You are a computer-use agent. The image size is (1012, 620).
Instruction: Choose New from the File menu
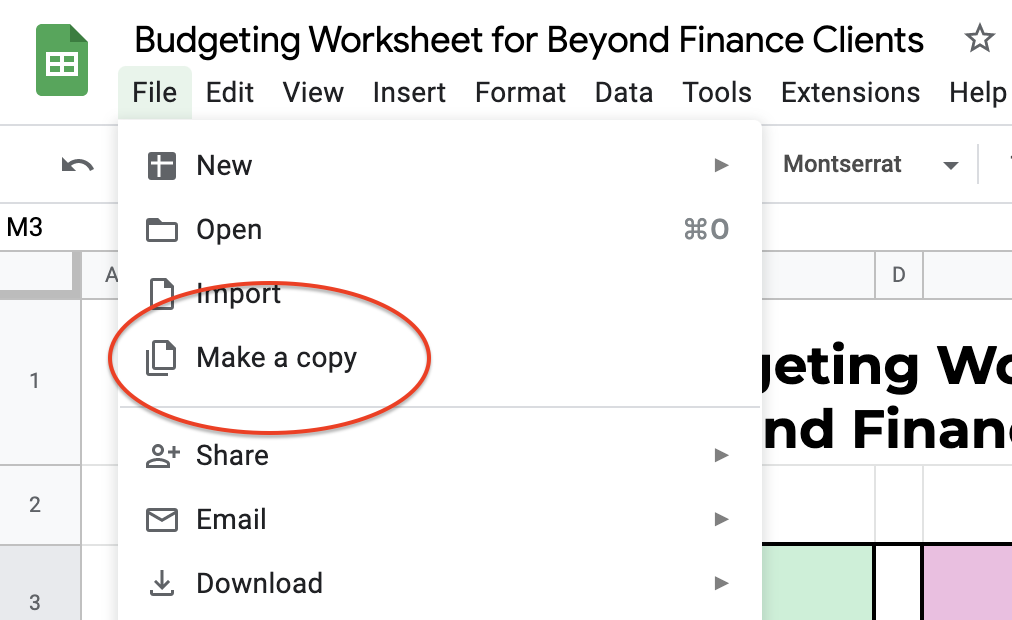[x=440, y=166]
